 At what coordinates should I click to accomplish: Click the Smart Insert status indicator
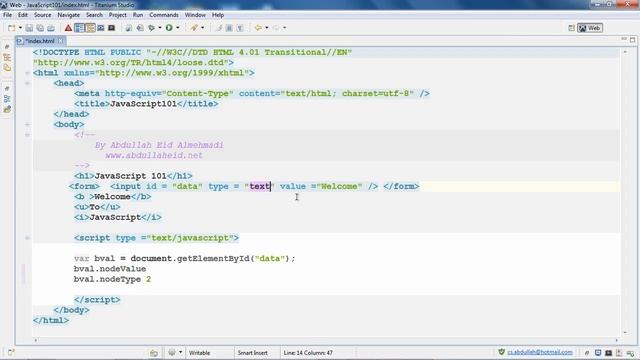(252, 353)
